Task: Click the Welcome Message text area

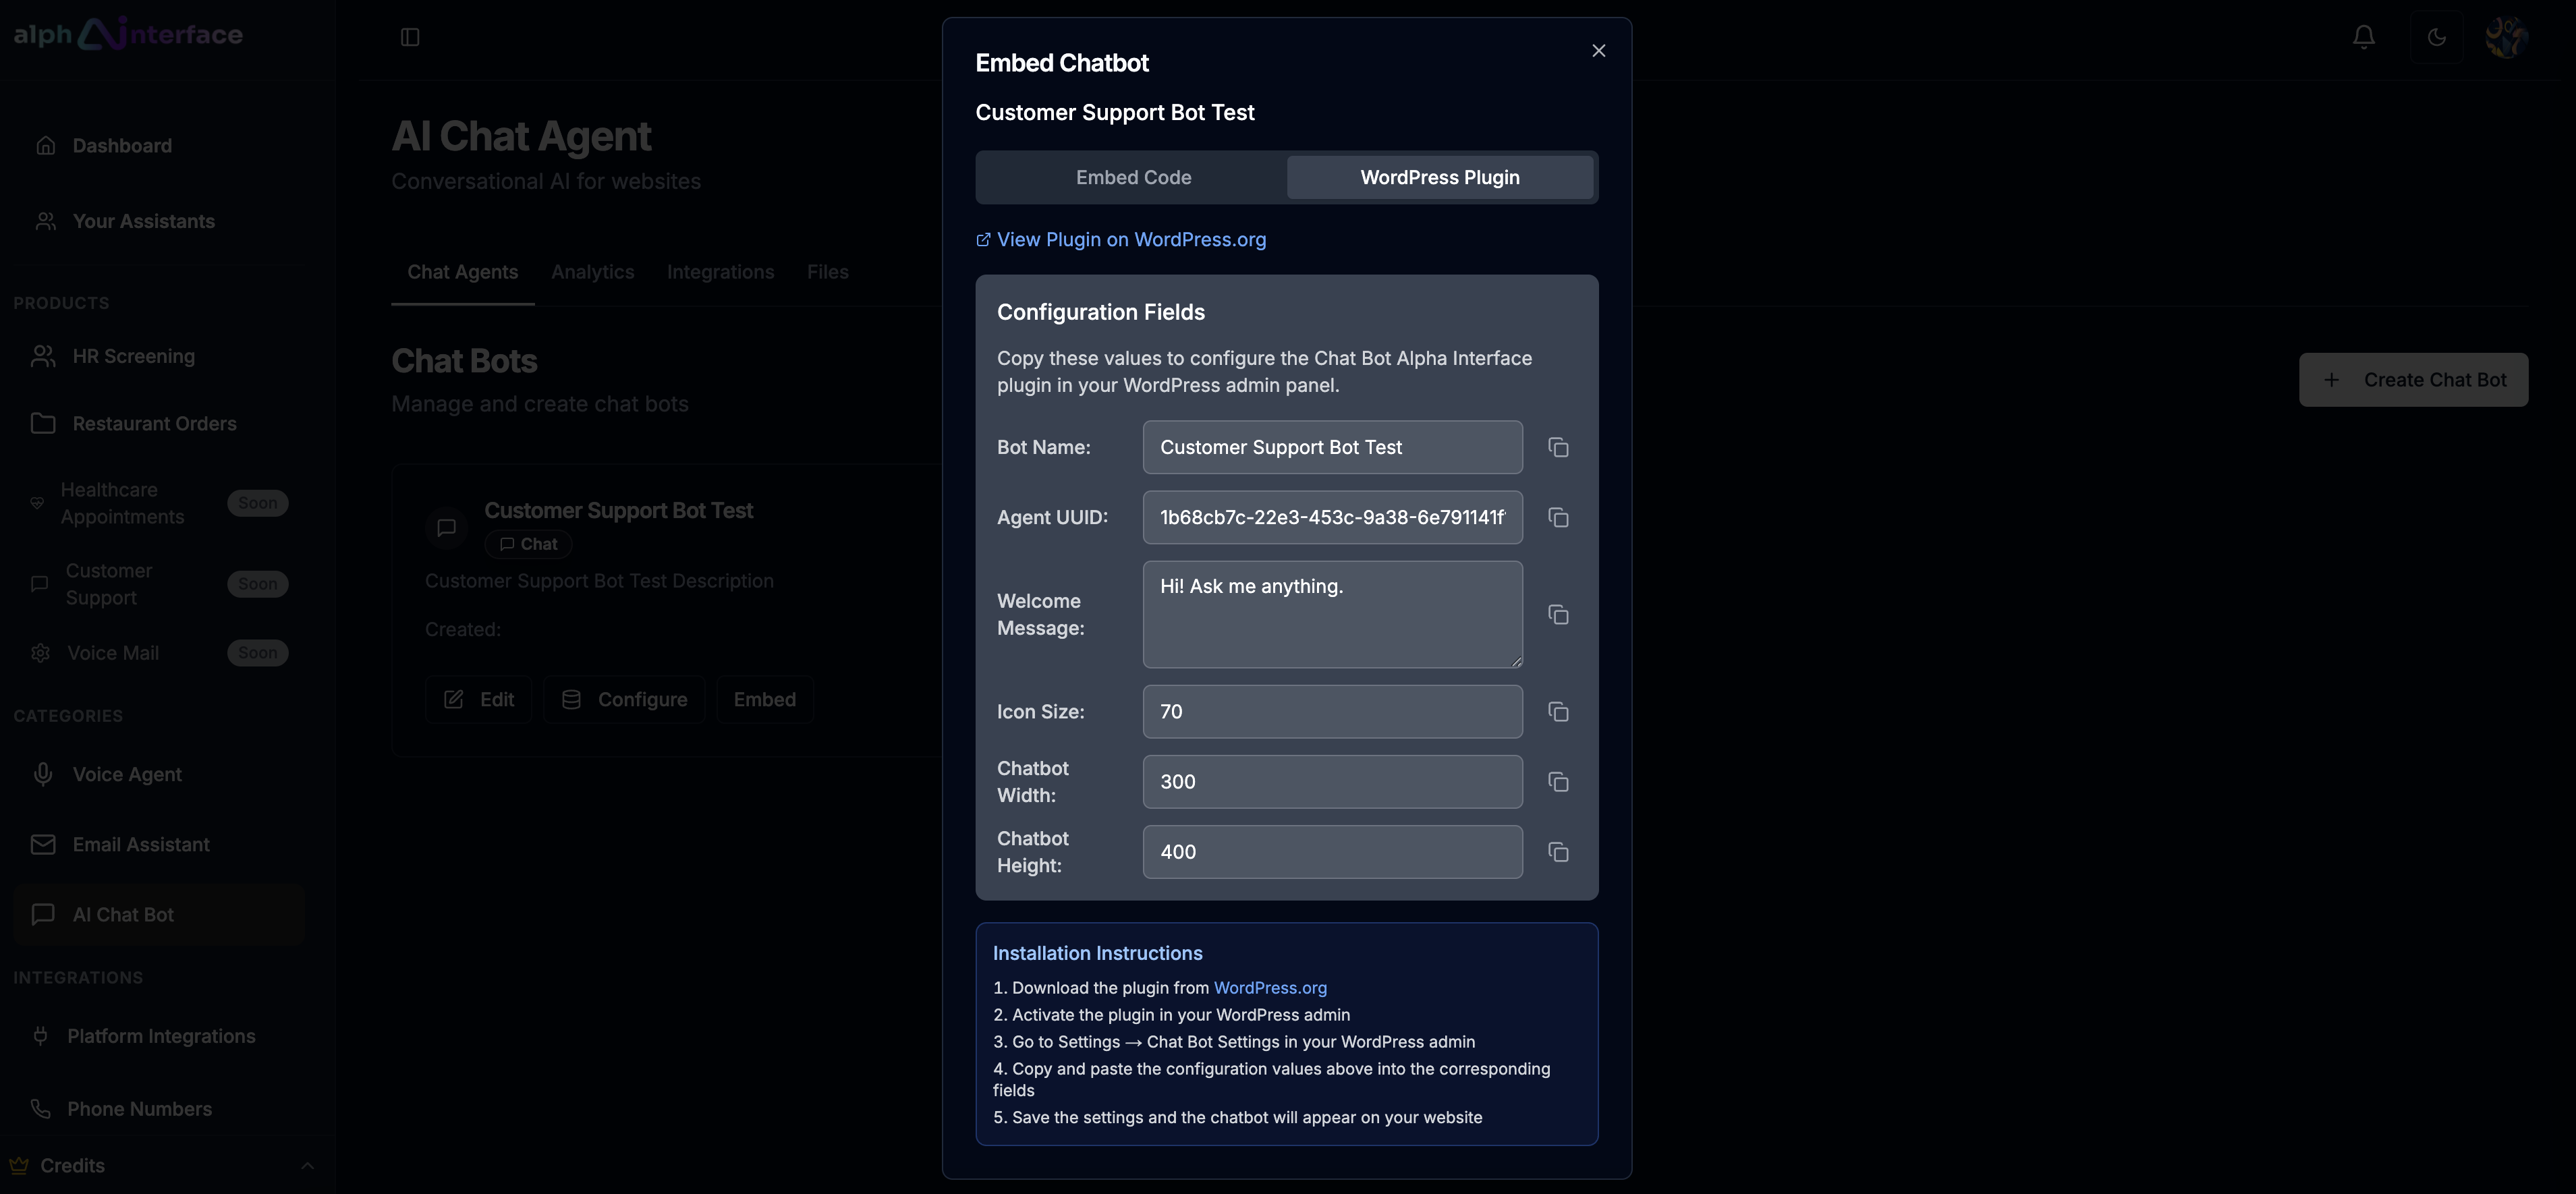Action: 1331,614
